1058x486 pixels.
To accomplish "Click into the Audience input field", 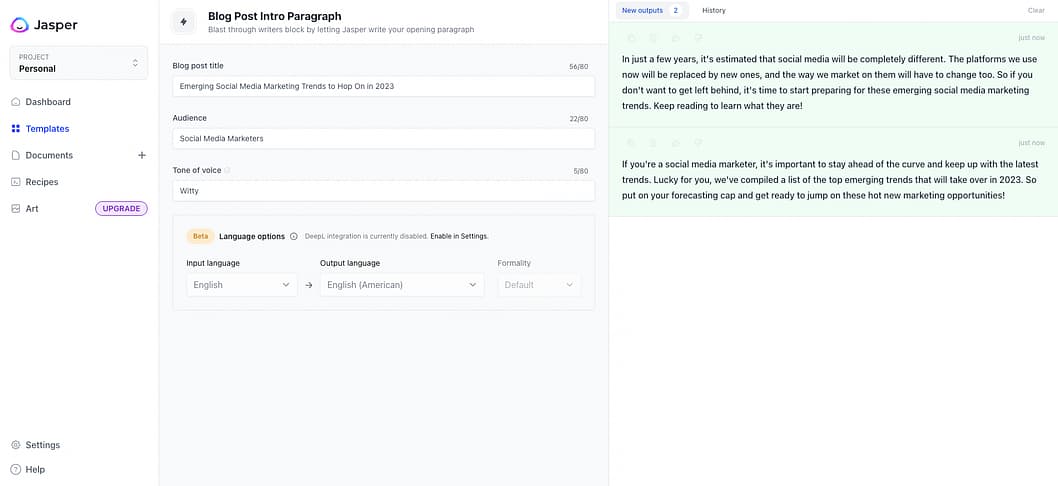I will coord(383,138).
